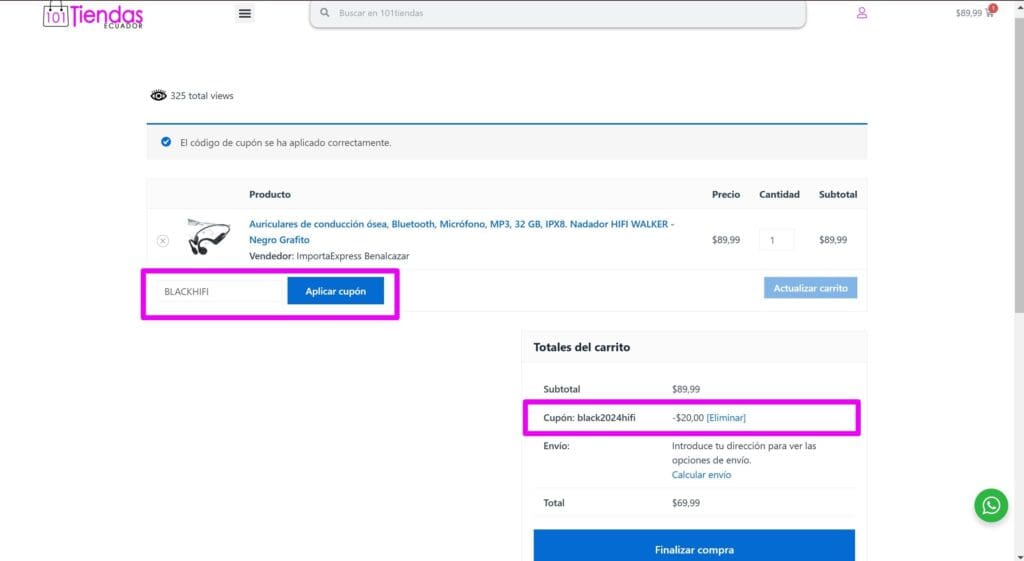Click the 325 total views text
Screen dimensions: 1024x561
202,95
